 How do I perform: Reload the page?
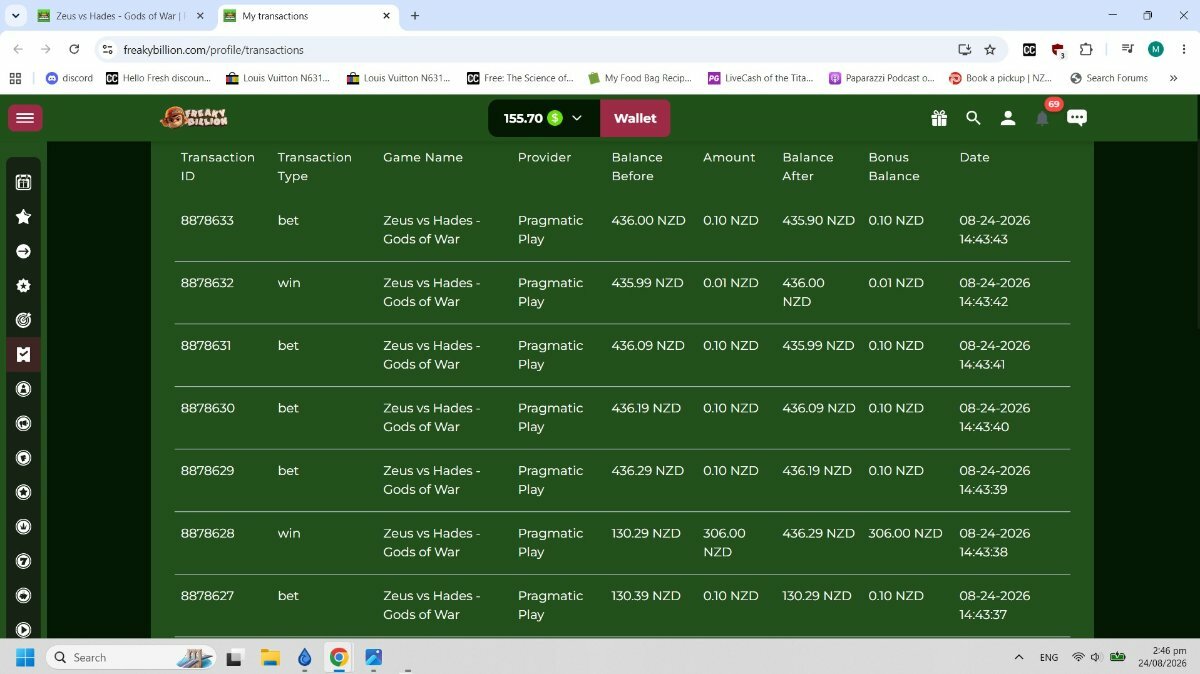[74, 49]
